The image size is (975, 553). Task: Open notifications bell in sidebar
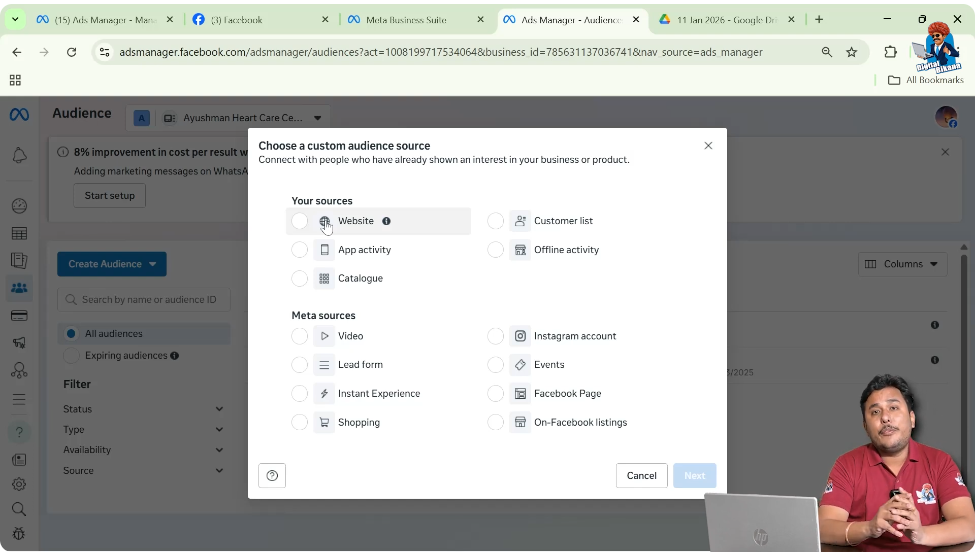[x=19, y=156]
